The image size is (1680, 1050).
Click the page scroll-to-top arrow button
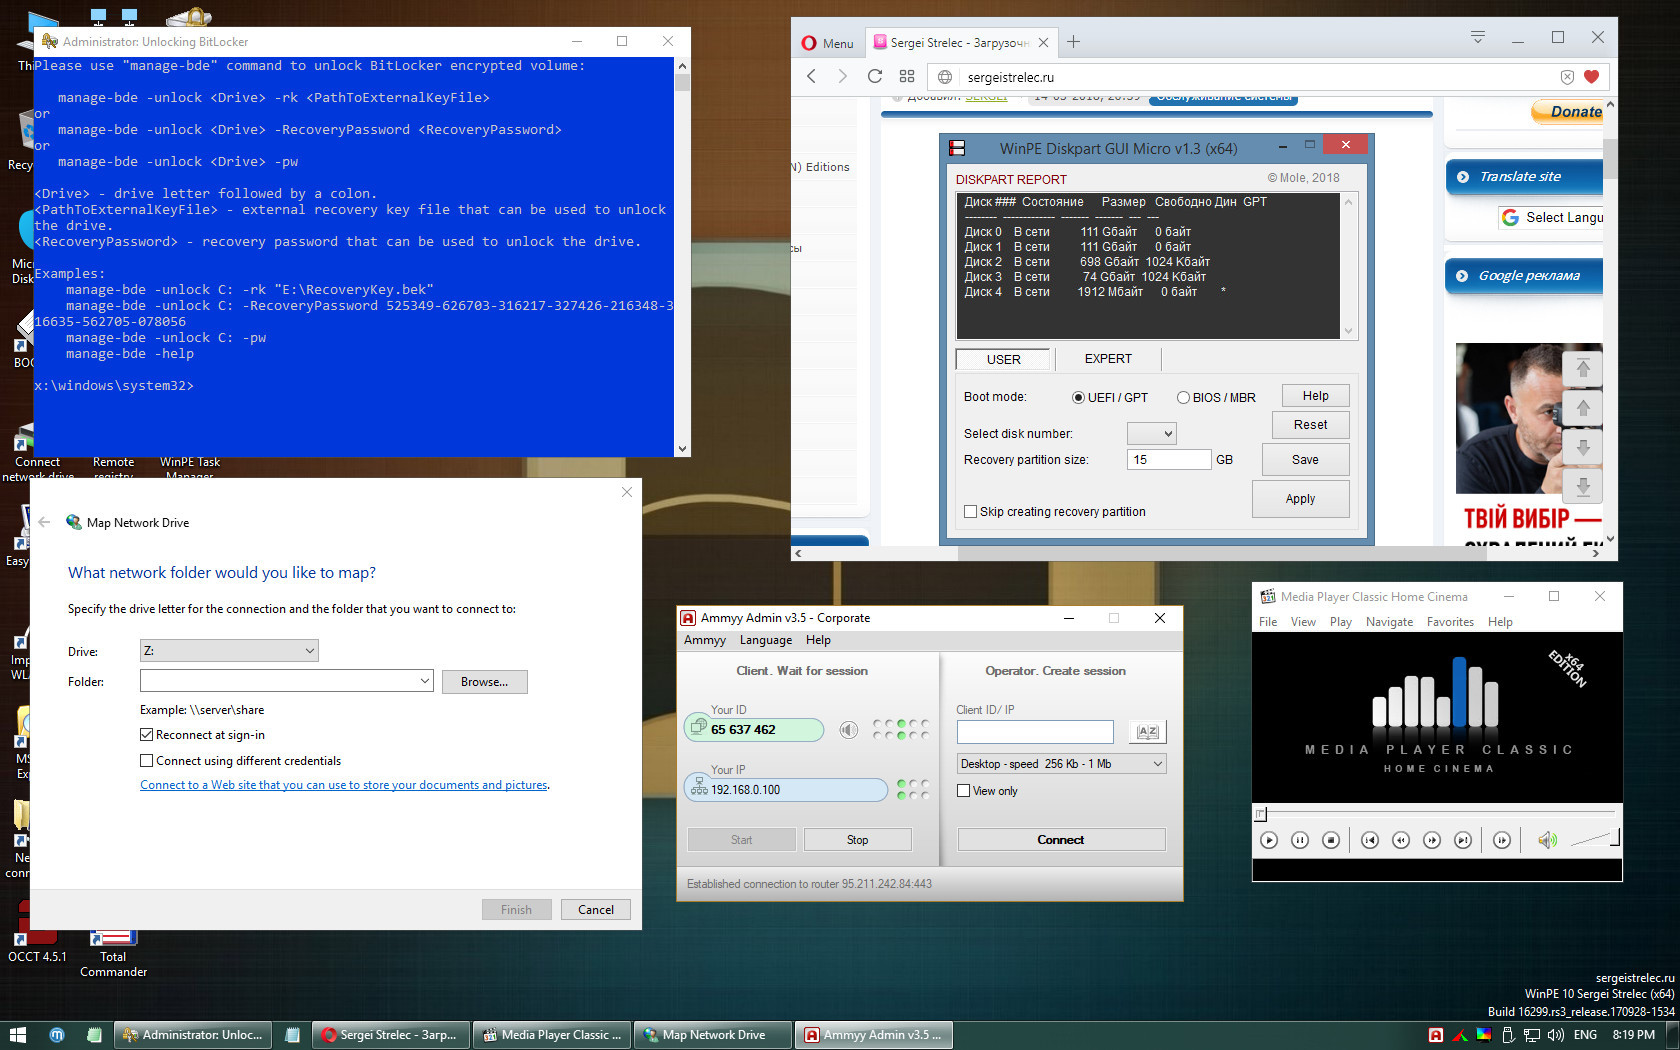(1583, 369)
